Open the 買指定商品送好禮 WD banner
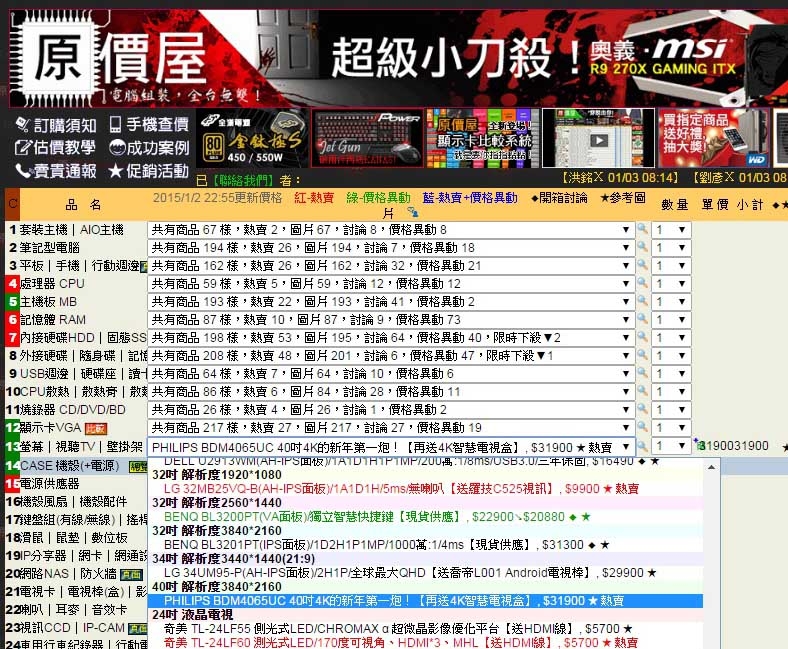 [714, 138]
